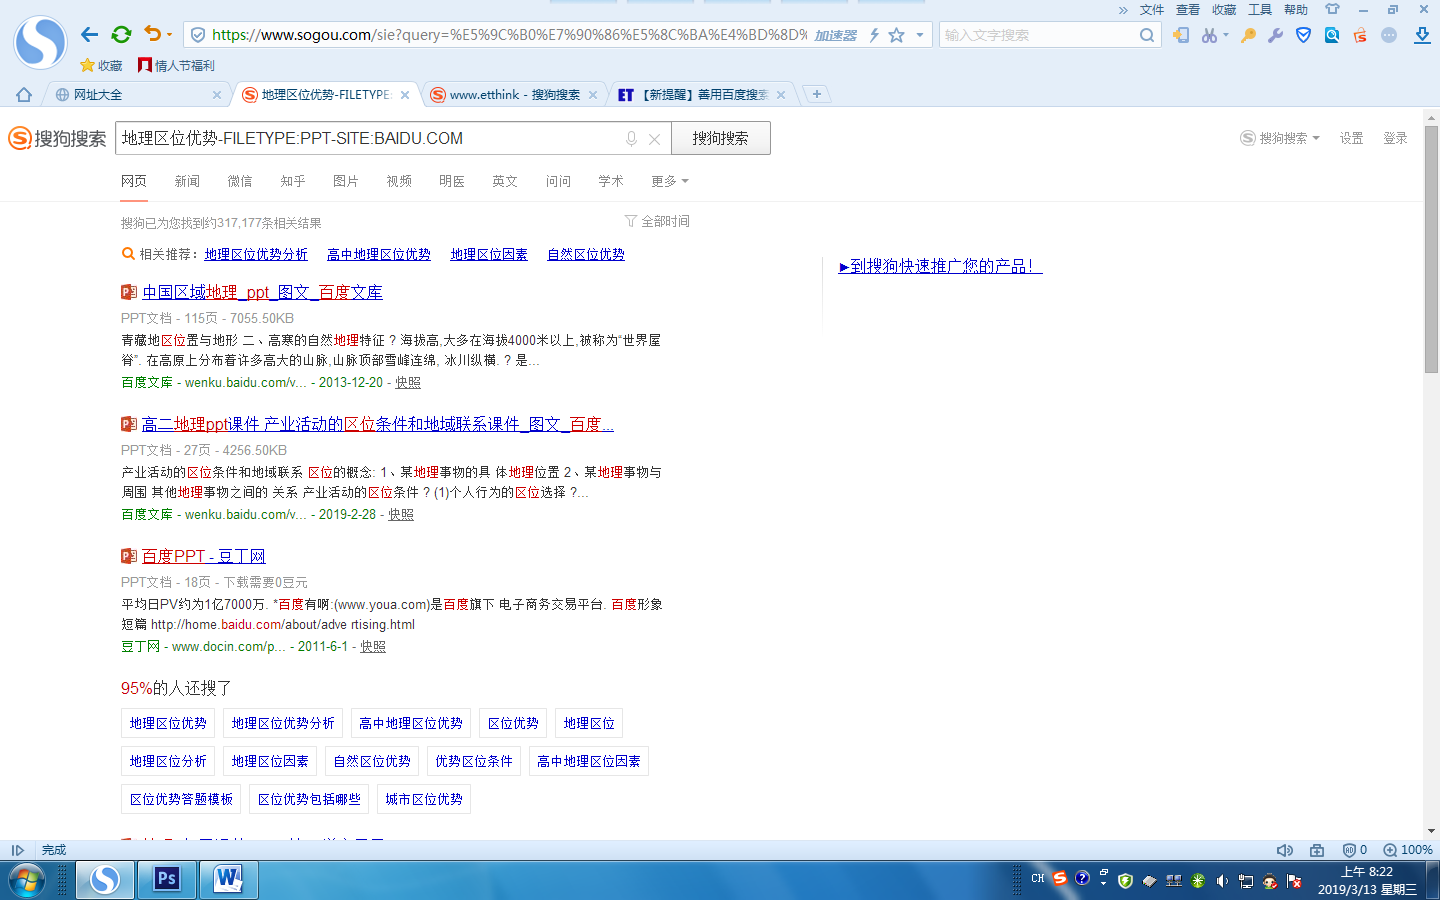Open the 高二地理ppt课件 result link
This screenshot has width=1440, height=900.
[x=378, y=424]
